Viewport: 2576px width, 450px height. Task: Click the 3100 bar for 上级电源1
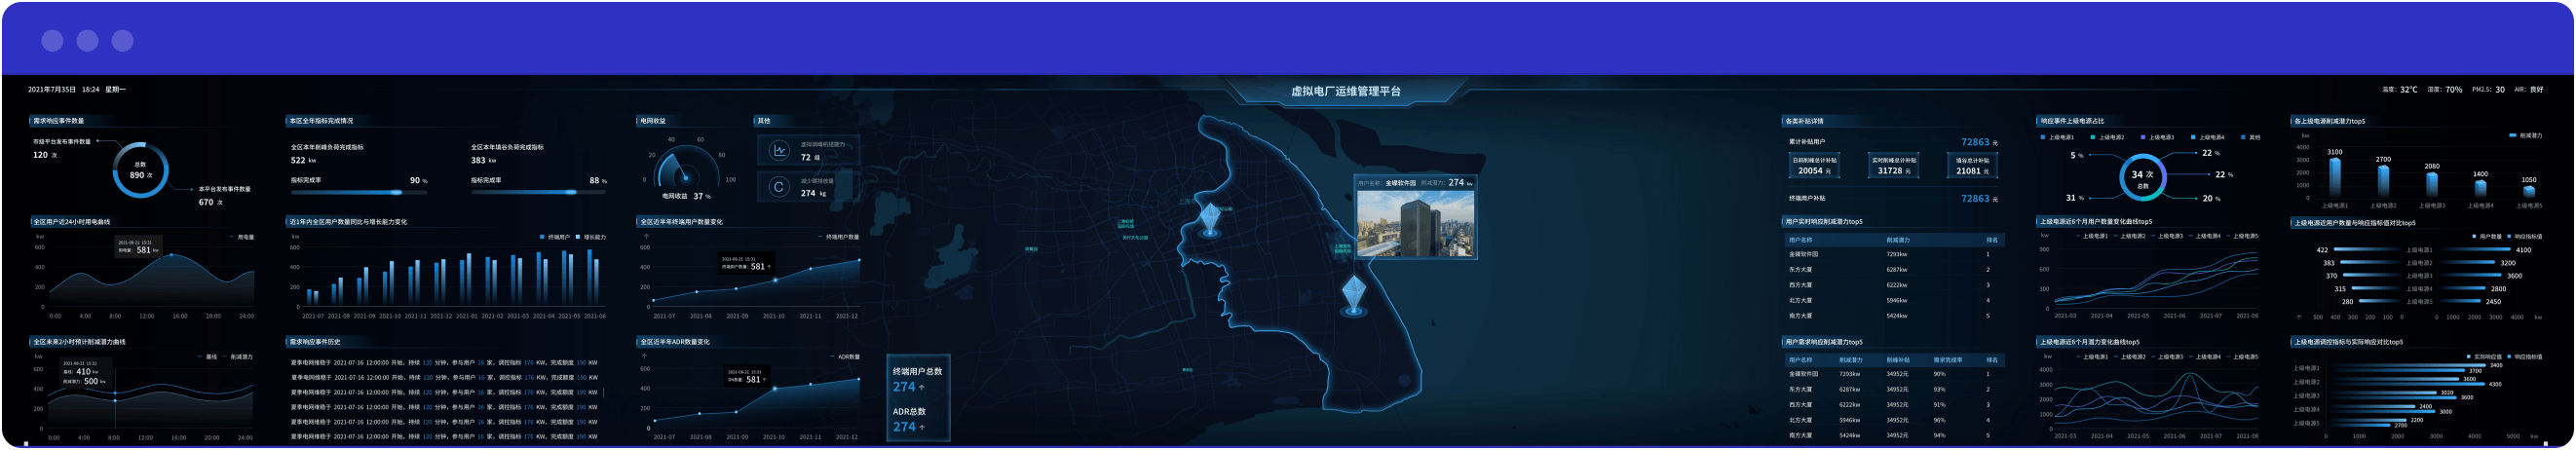click(2334, 177)
